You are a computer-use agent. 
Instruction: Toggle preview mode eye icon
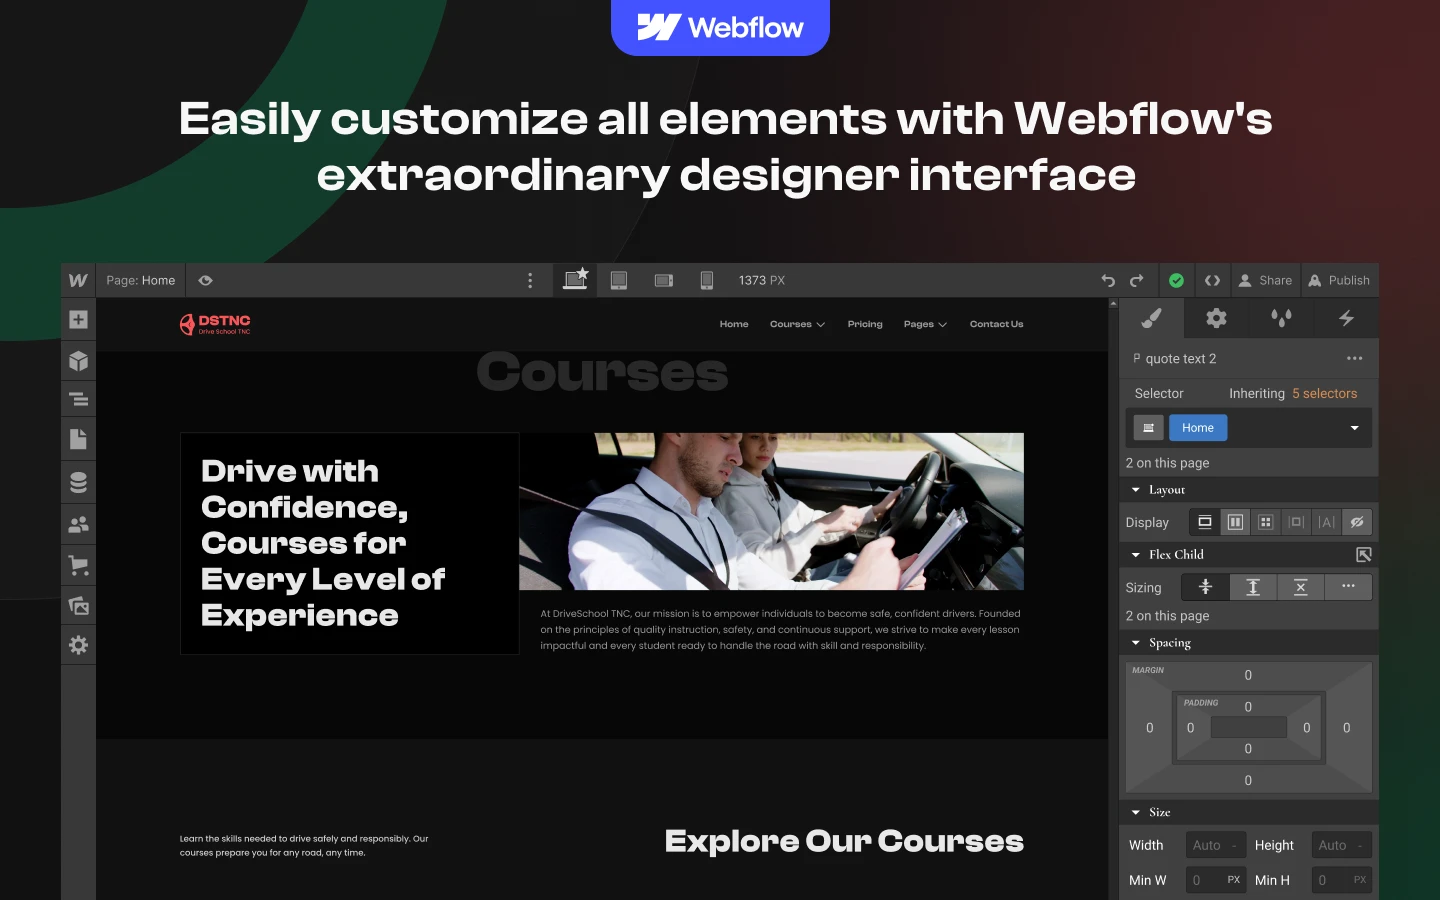pyautogui.click(x=205, y=281)
